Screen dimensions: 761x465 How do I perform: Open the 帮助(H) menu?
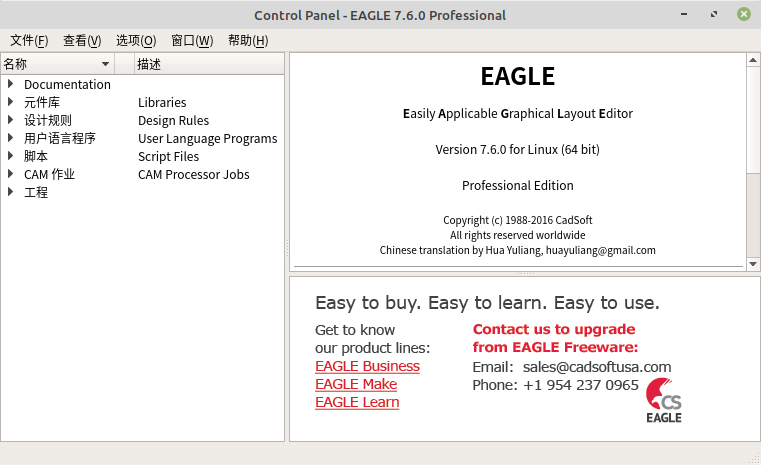tap(248, 41)
